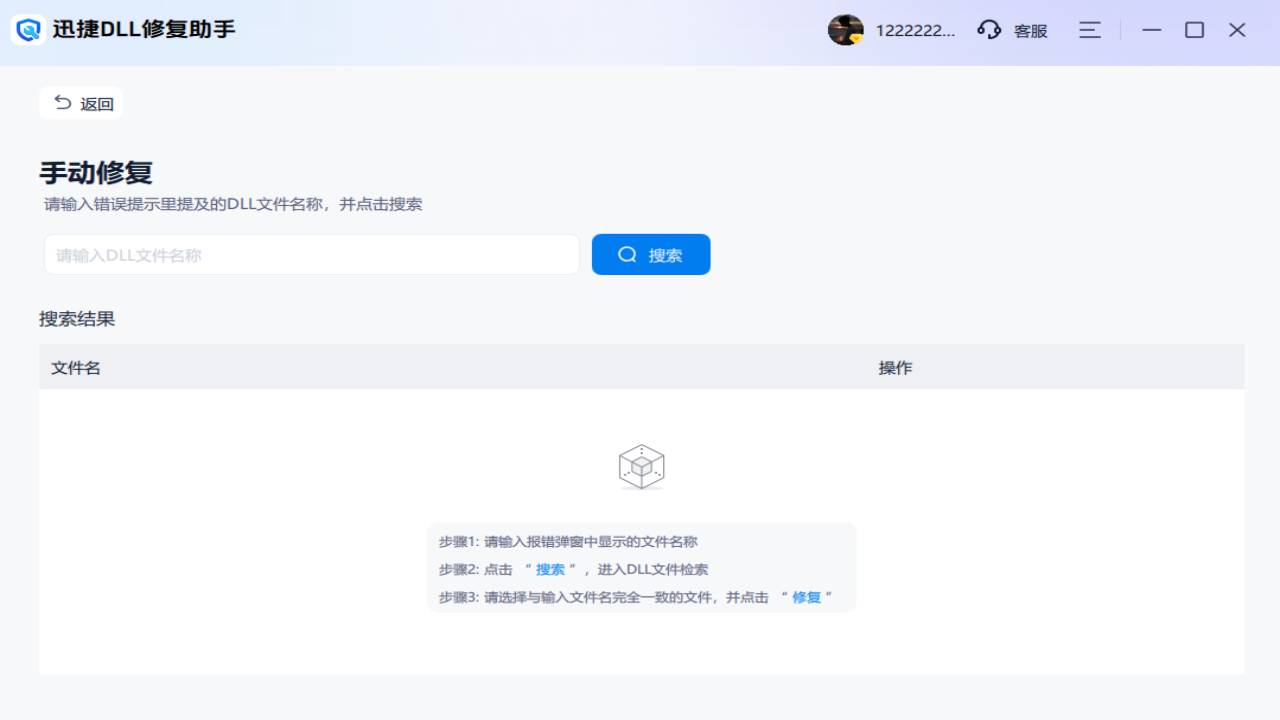Close the DLL repair assistant window

pyautogui.click(x=1237, y=30)
